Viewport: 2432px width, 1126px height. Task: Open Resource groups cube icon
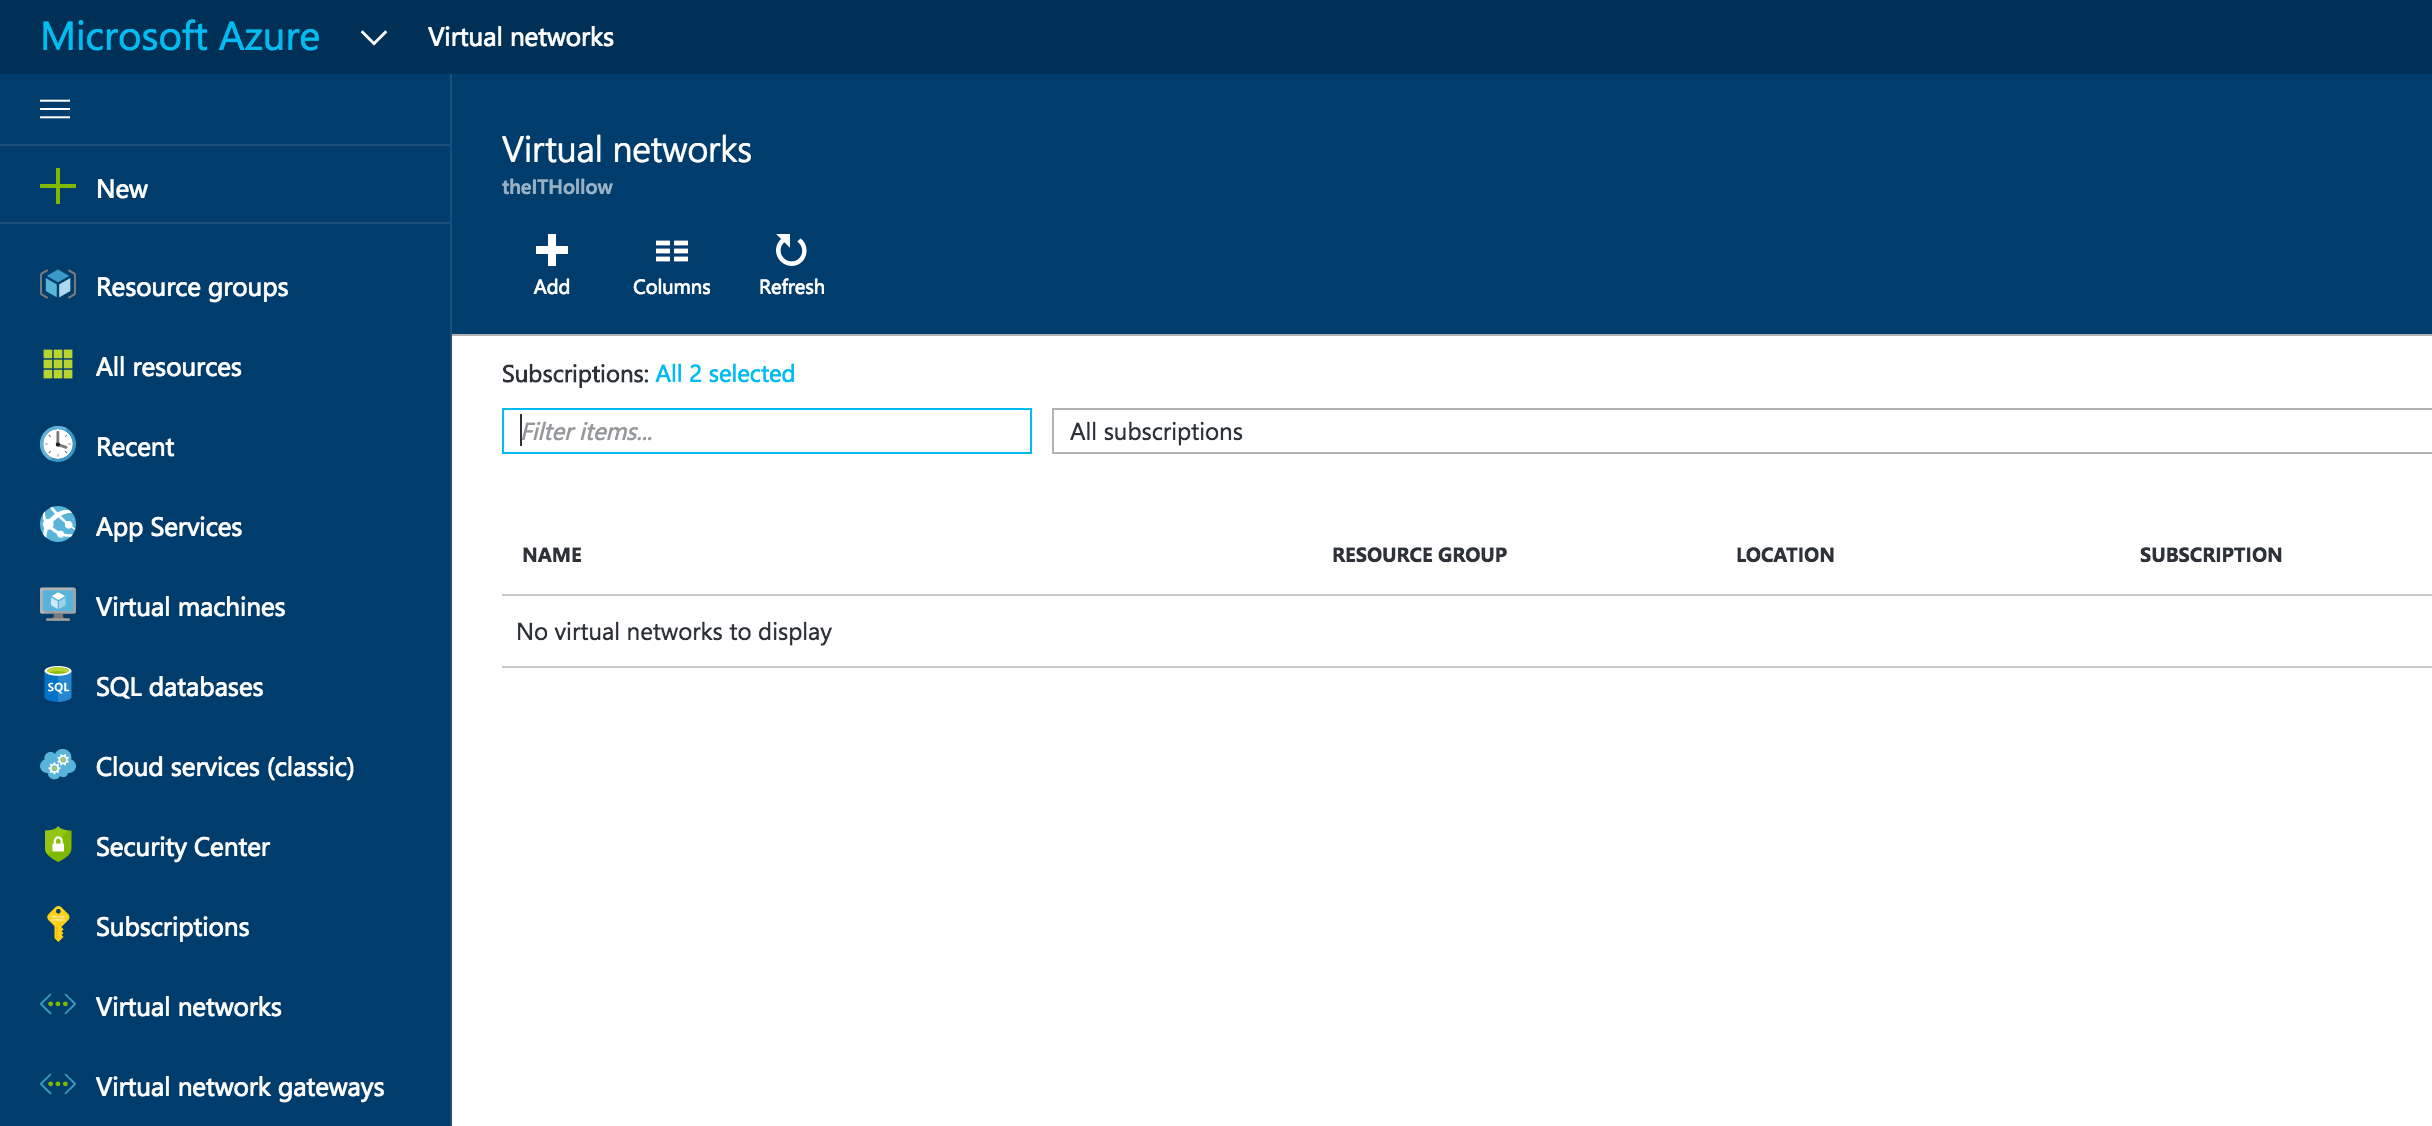point(58,286)
